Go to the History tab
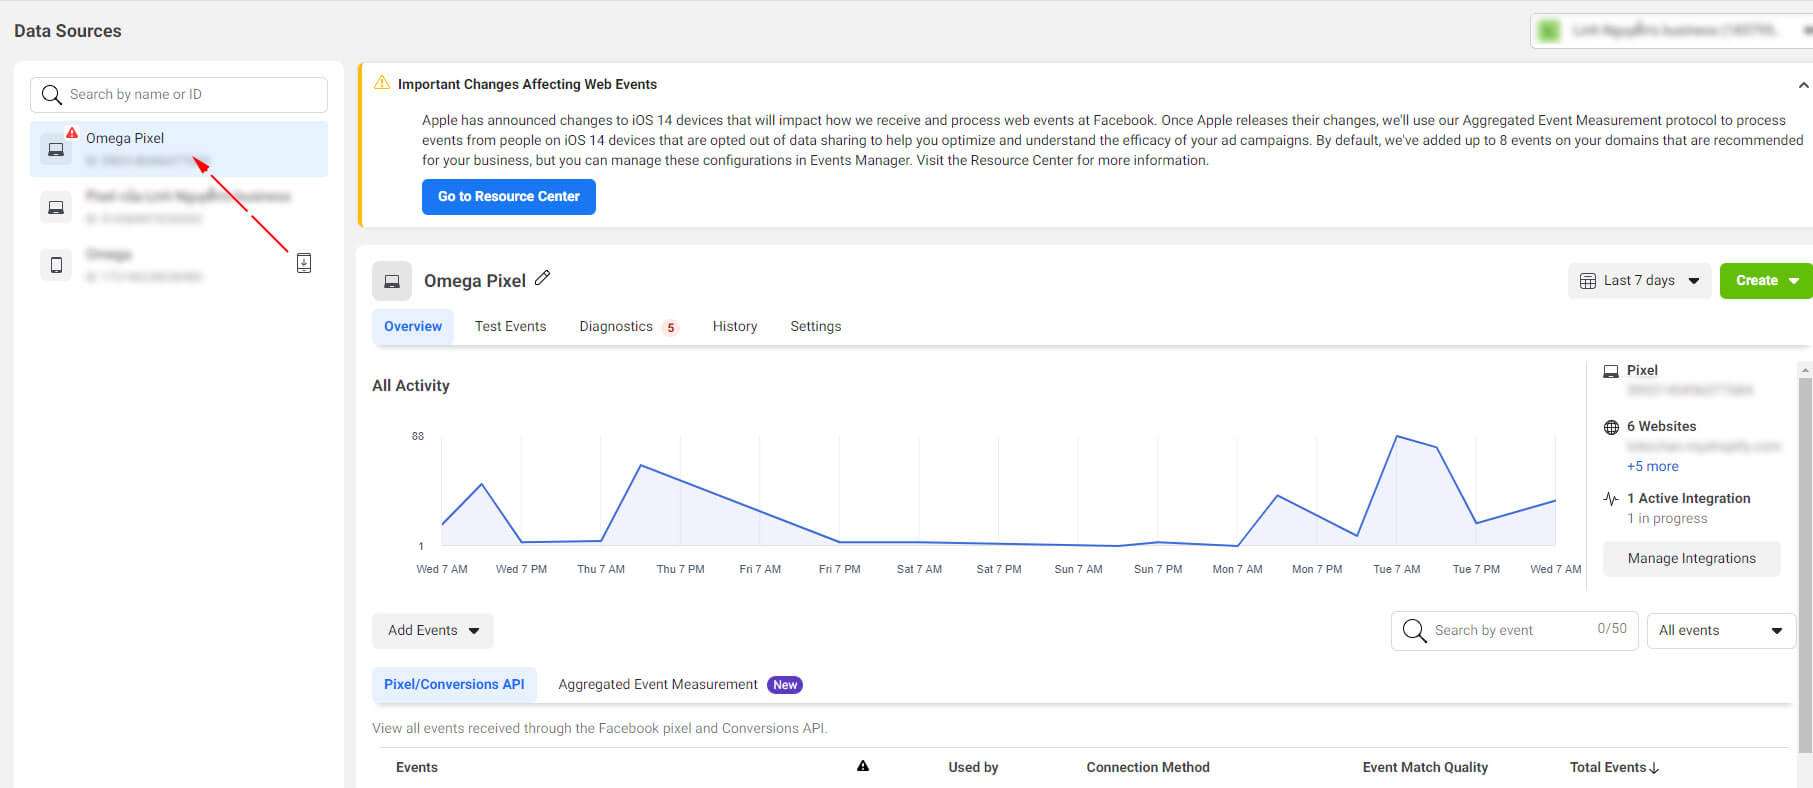 click(735, 327)
